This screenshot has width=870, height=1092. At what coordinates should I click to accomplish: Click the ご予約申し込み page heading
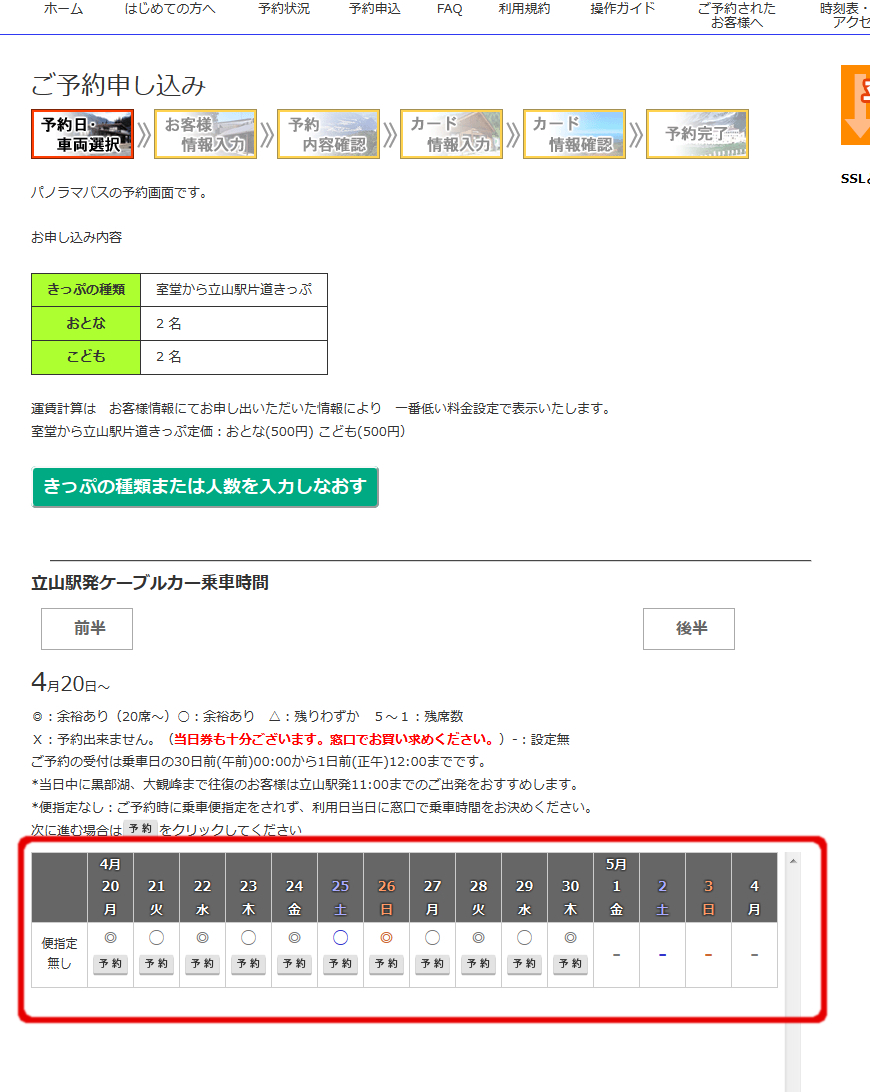[118, 85]
